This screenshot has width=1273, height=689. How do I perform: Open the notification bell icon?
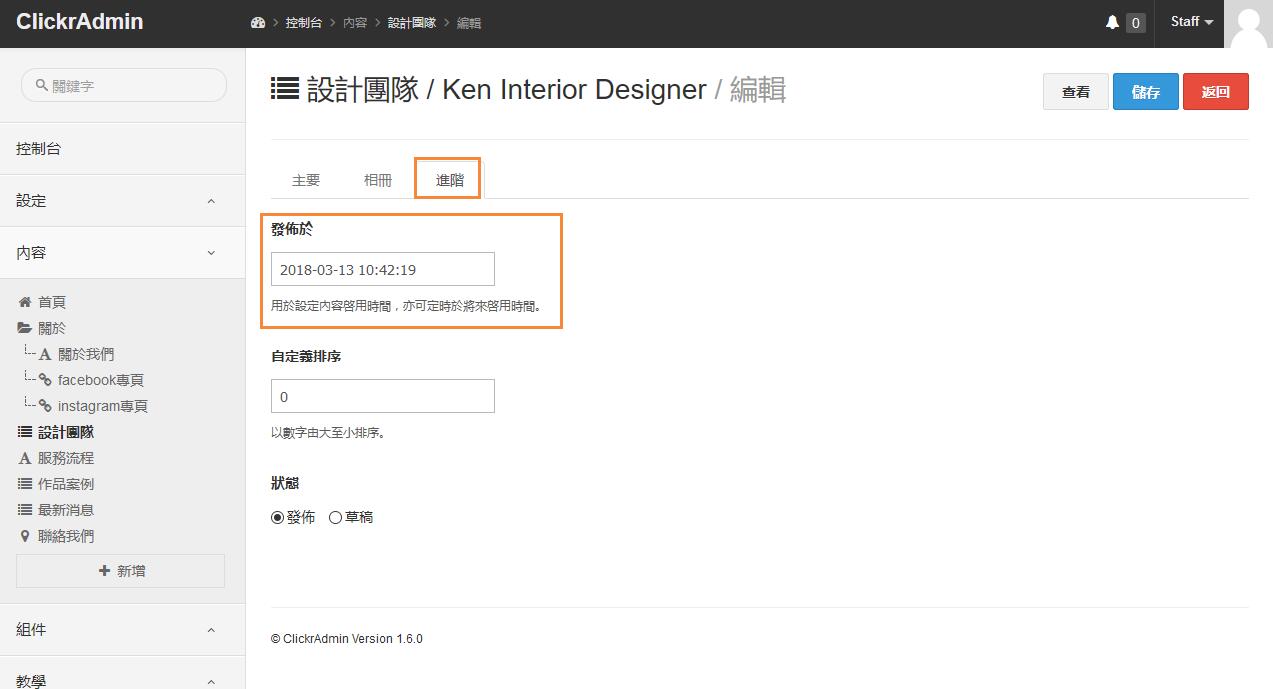[x=1112, y=22]
